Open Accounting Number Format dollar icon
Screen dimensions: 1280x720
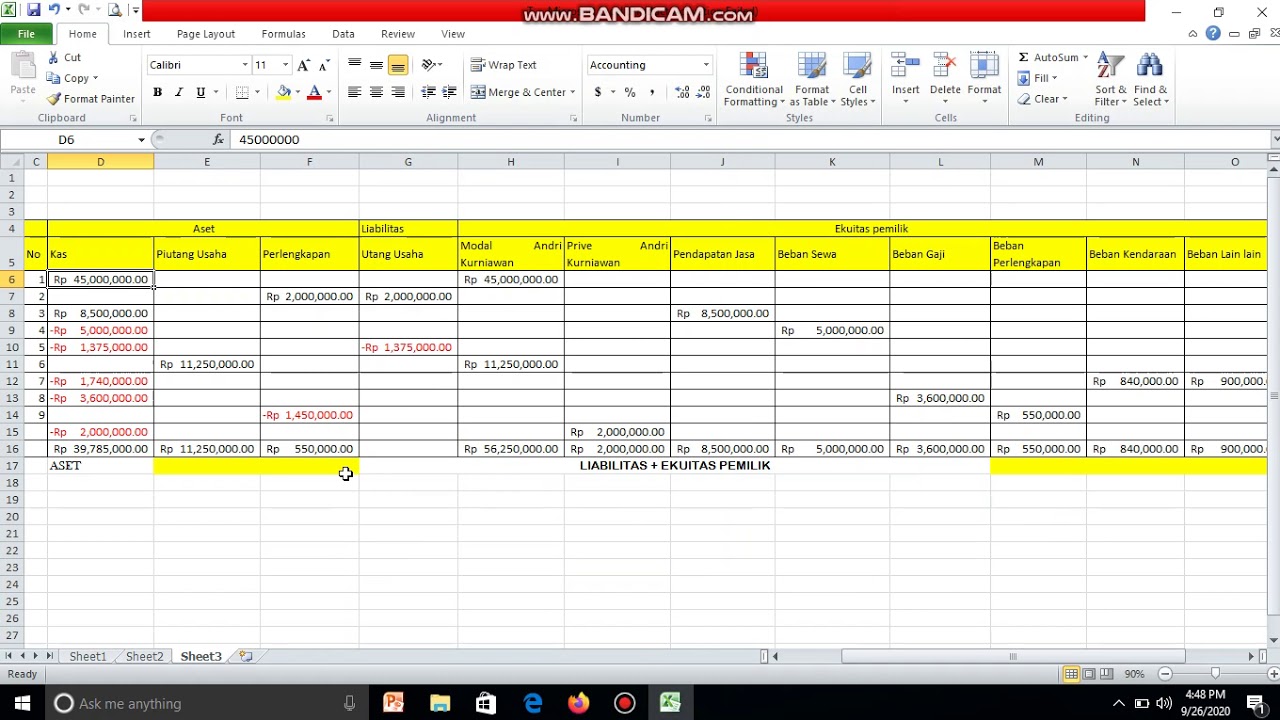point(598,92)
